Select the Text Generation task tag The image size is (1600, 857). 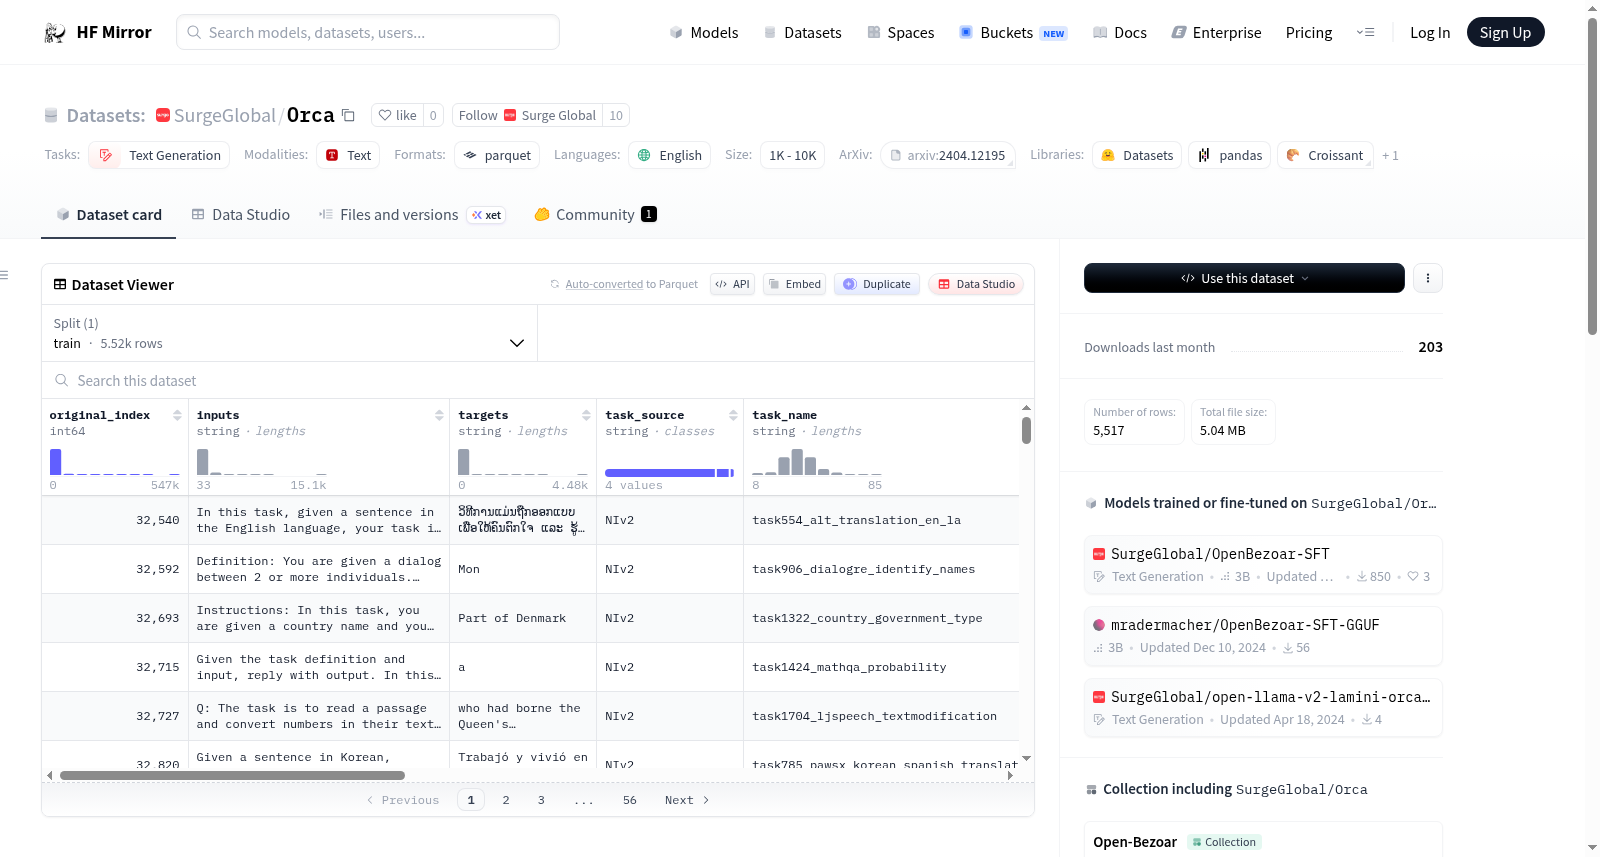coord(159,155)
